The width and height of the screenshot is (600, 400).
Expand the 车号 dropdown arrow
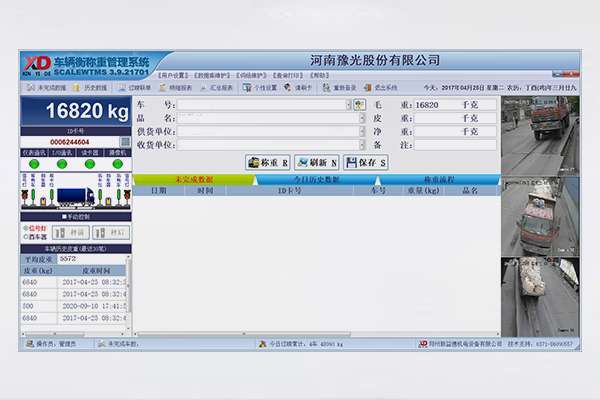click(349, 105)
